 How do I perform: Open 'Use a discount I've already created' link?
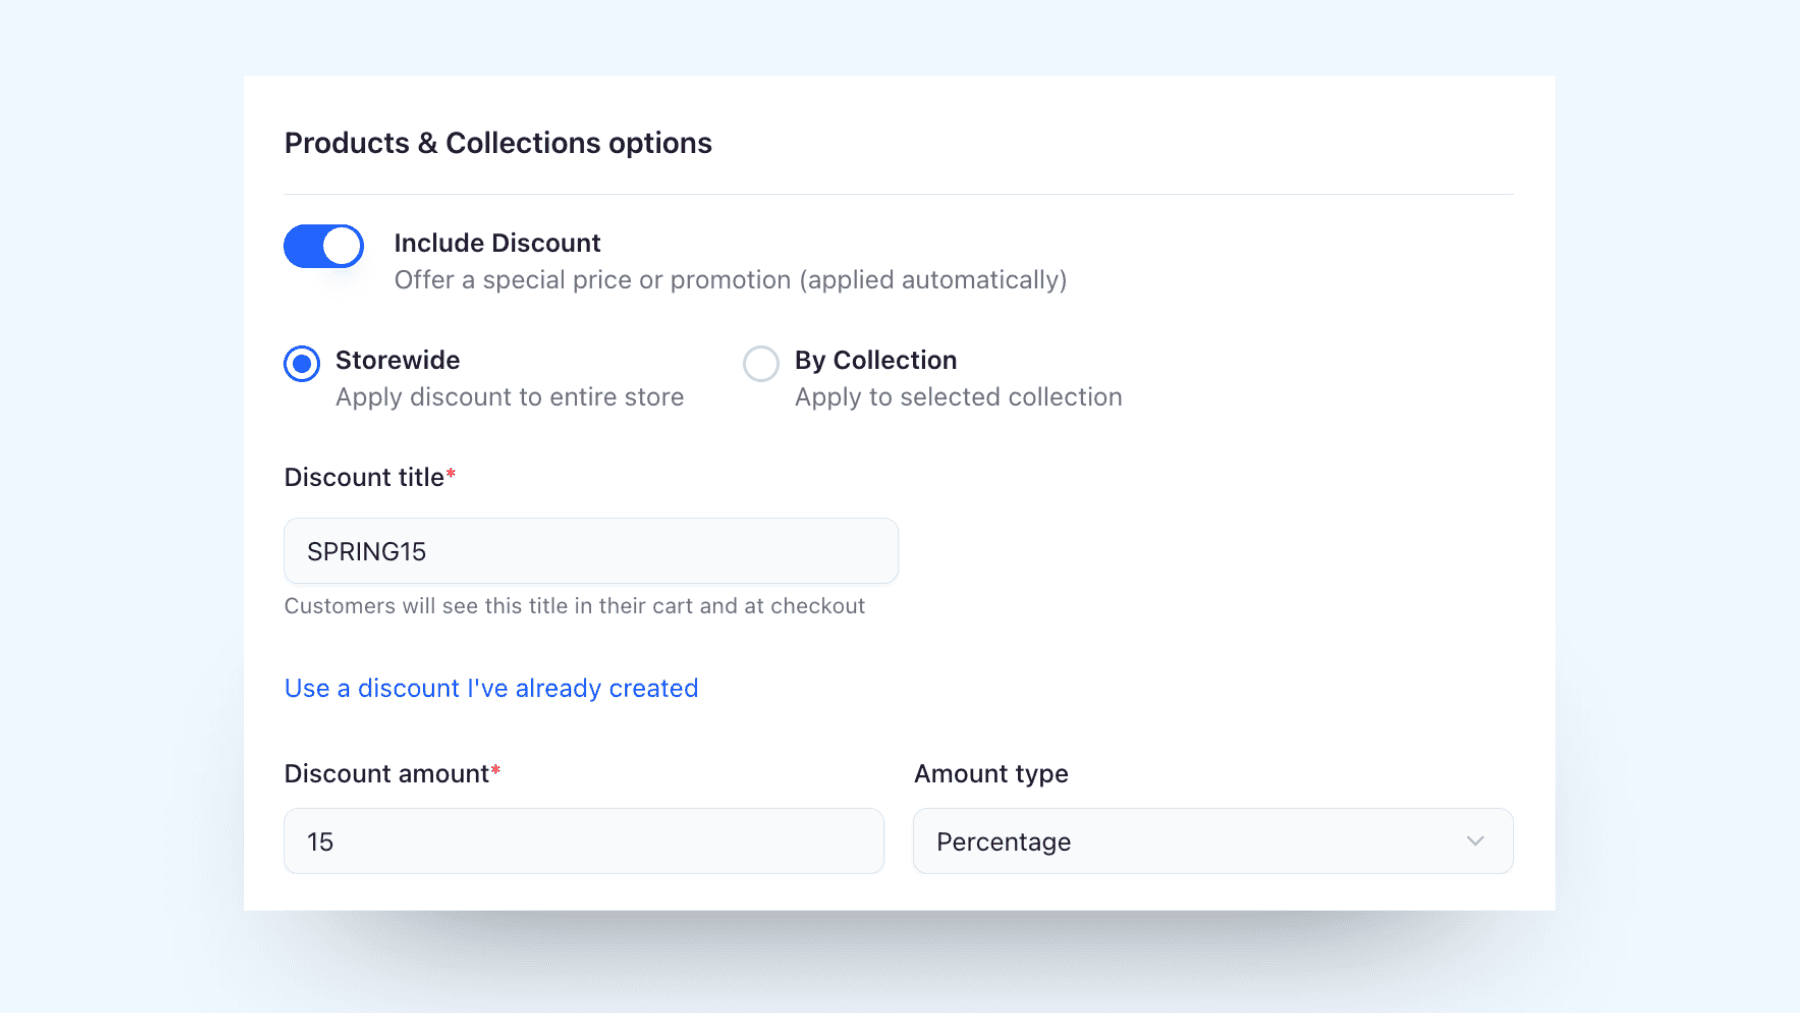[x=491, y=688]
